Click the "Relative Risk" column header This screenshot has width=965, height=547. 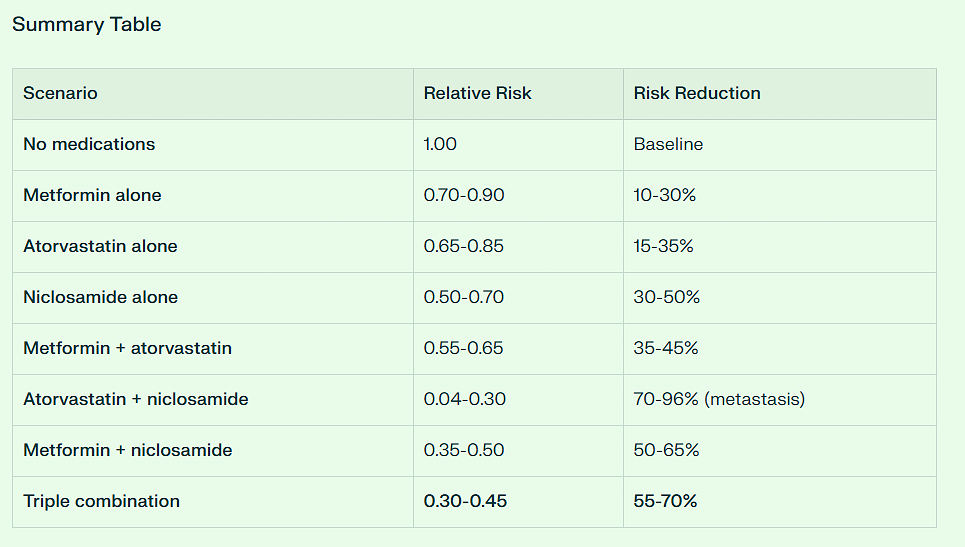tap(477, 93)
